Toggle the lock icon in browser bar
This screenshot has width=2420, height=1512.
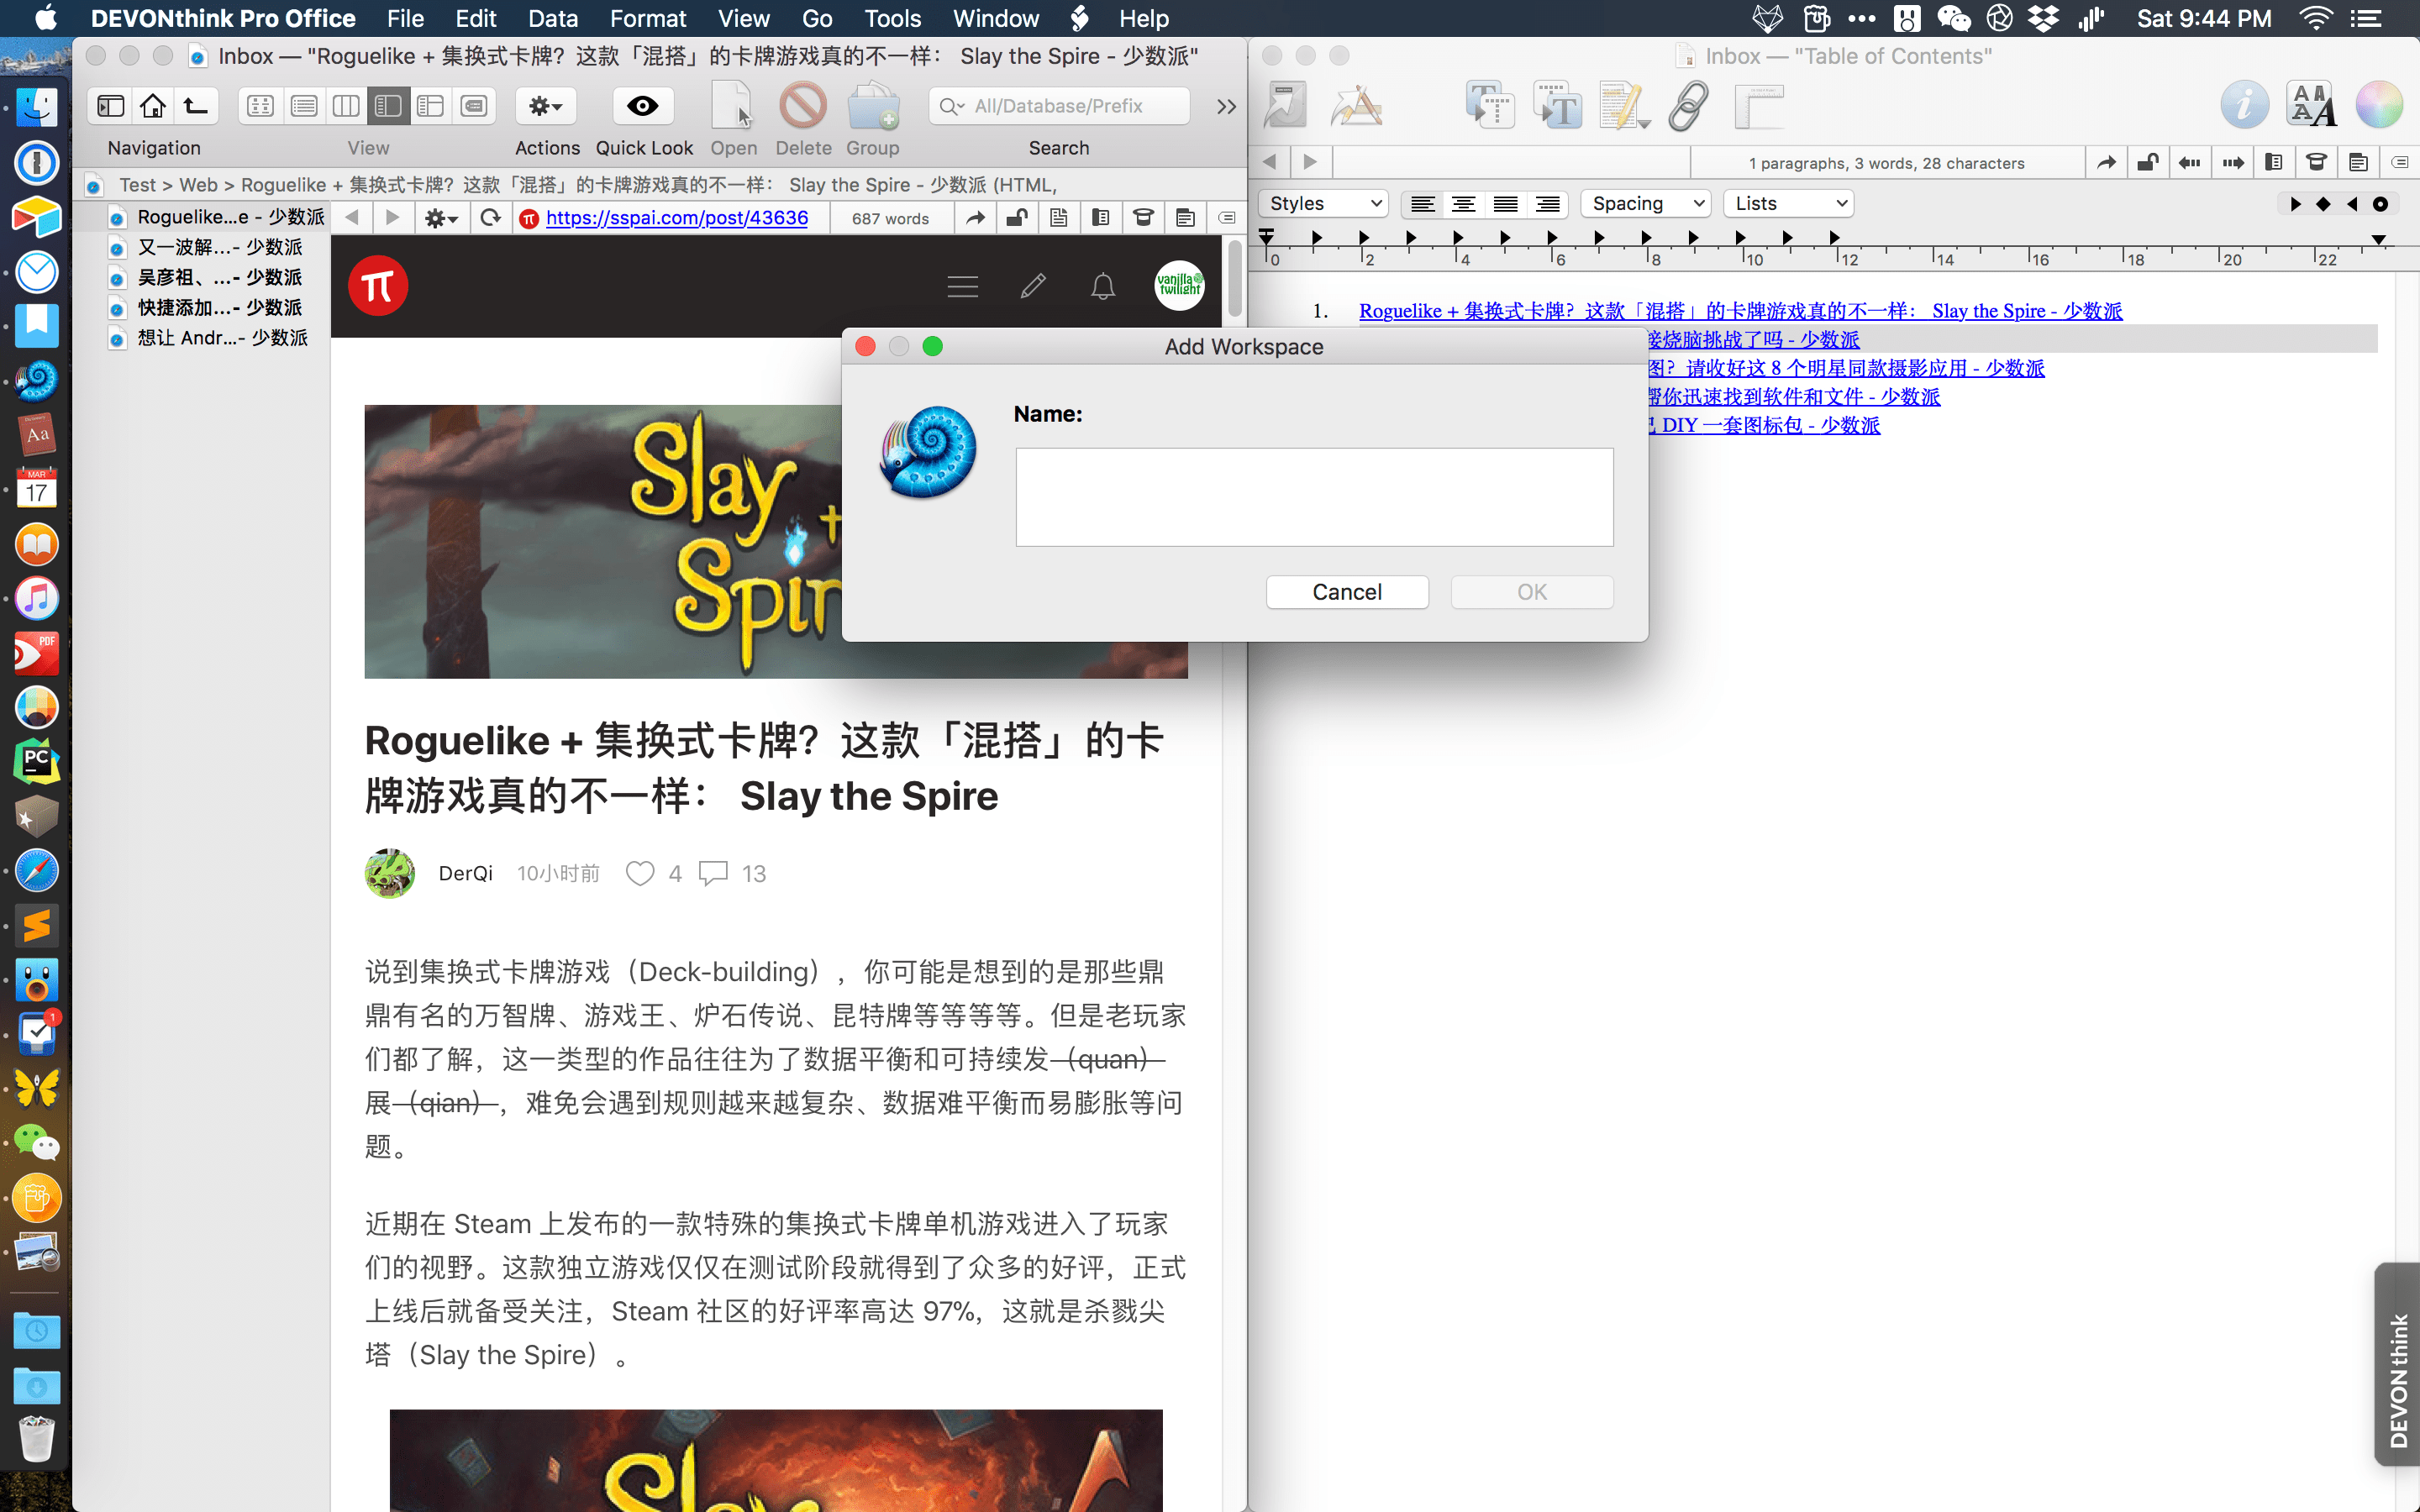coord(1016,218)
